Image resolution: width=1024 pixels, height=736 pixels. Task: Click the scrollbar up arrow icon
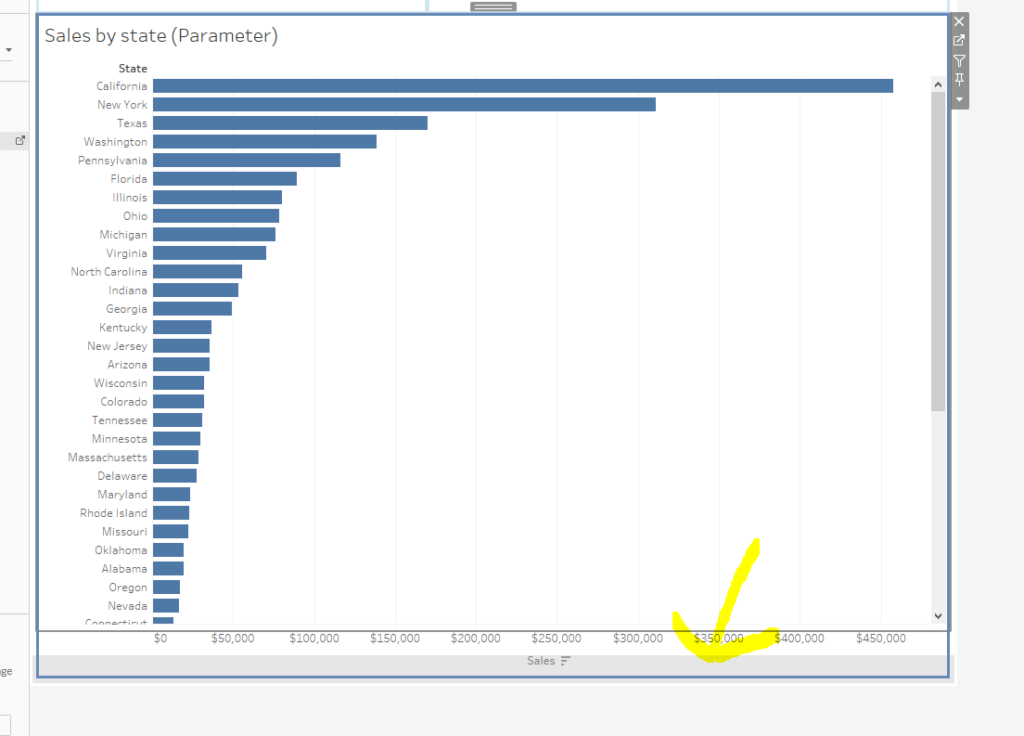point(937,85)
